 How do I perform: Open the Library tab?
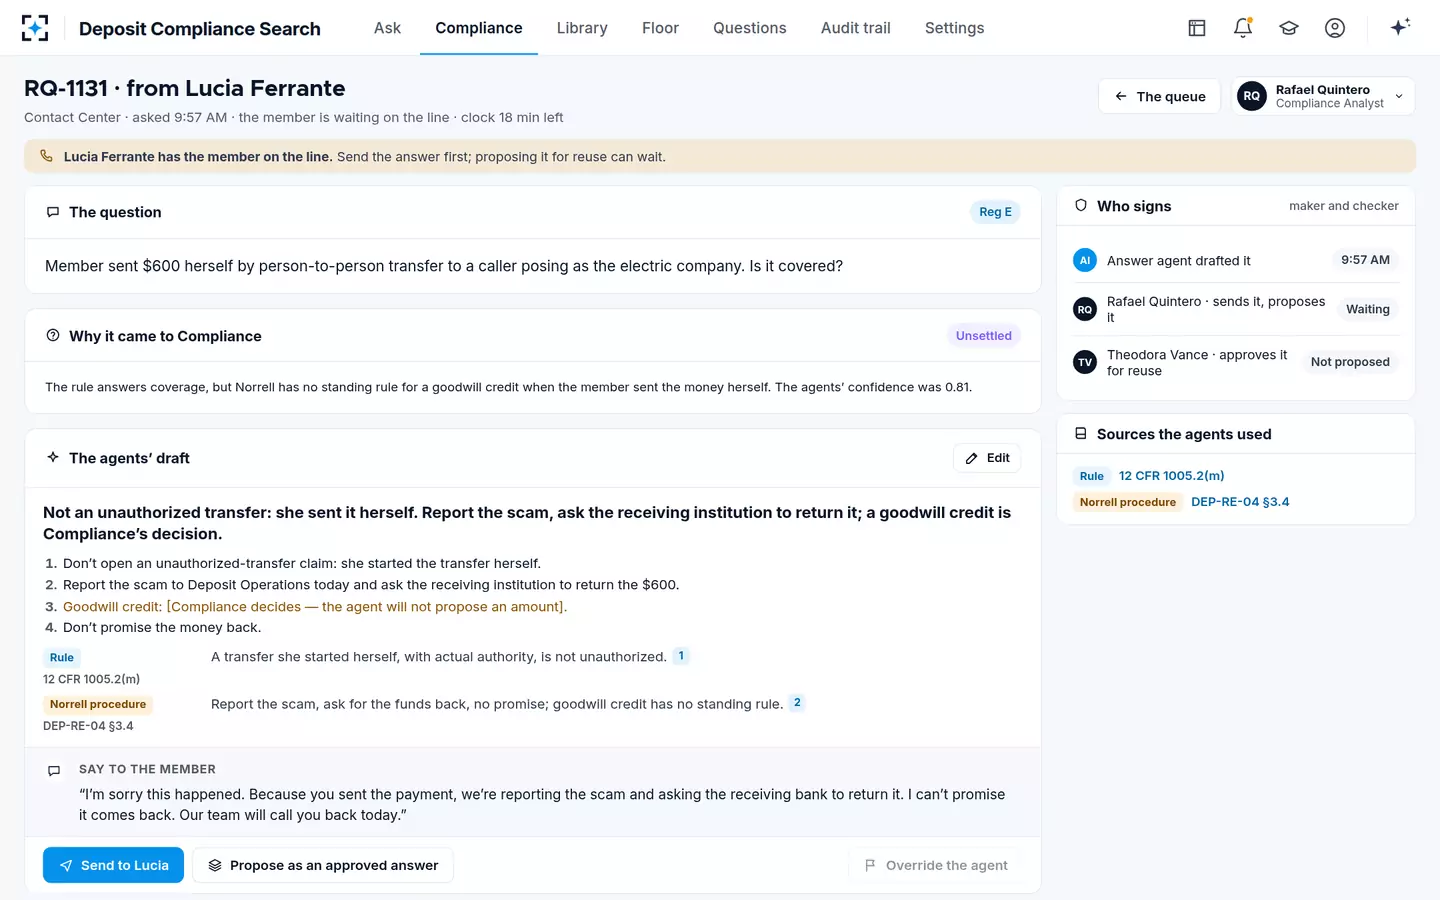(582, 28)
